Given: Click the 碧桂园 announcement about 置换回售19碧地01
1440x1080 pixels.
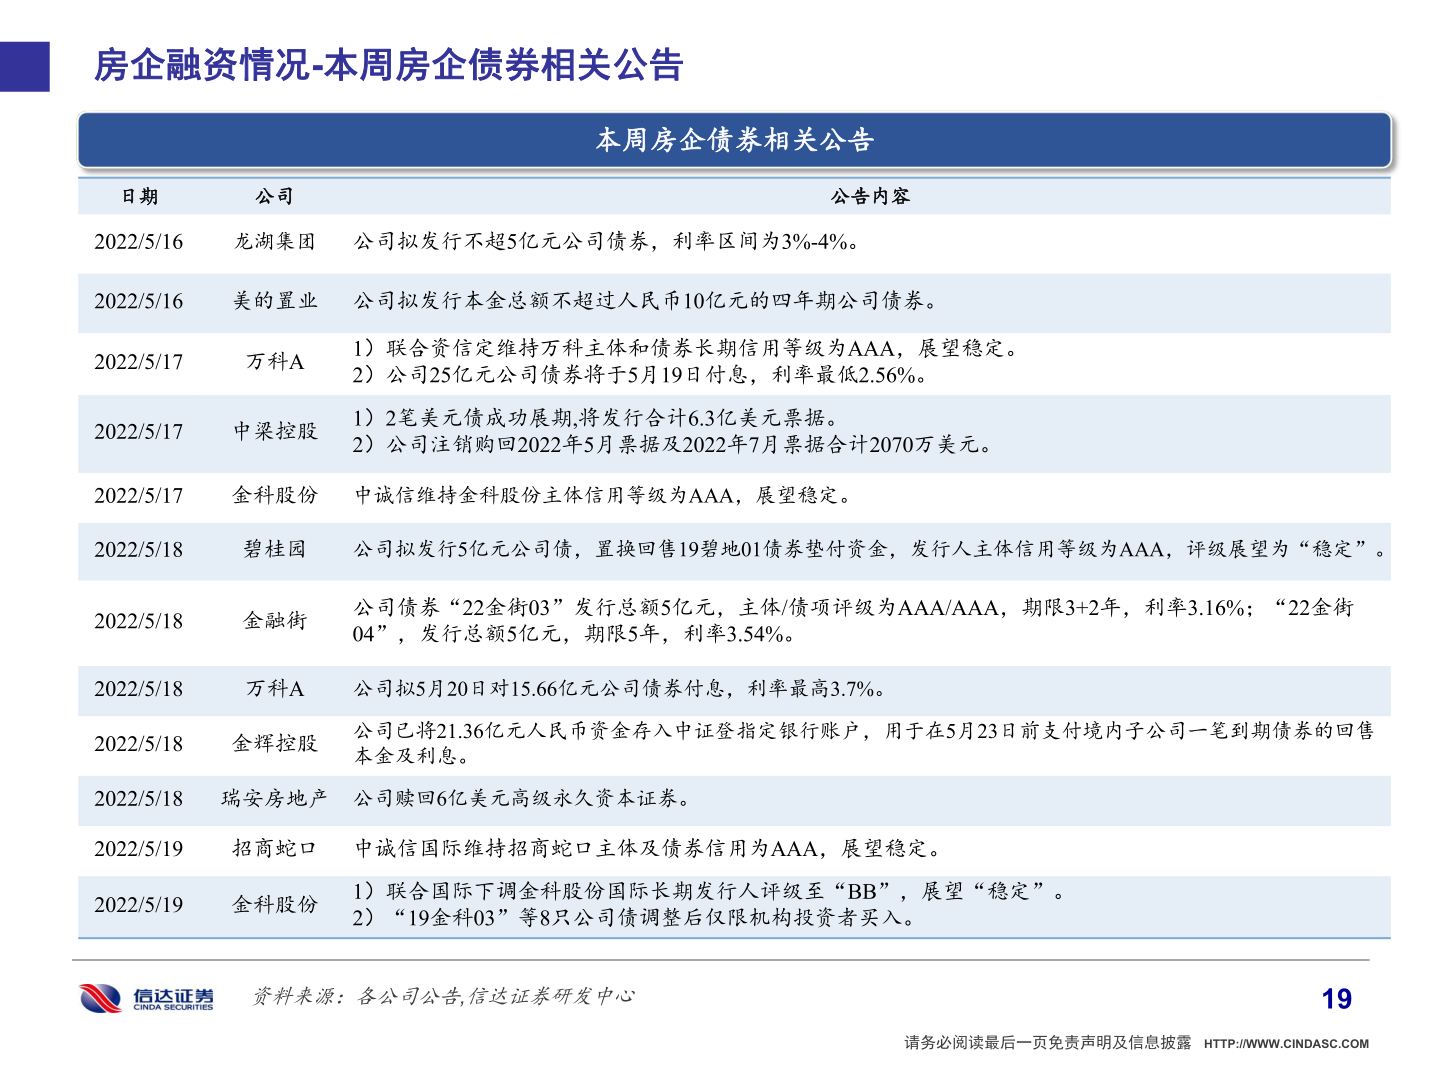Looking at the screenshot, I should [871, 549].
